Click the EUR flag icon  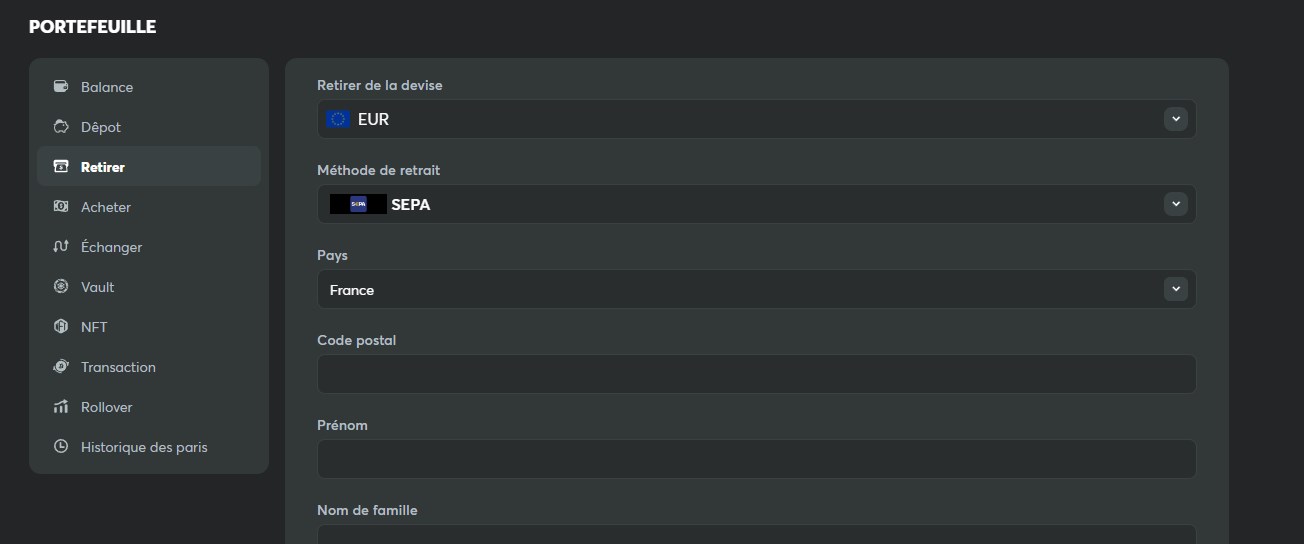pyautogui.click(x=338, y=119)
